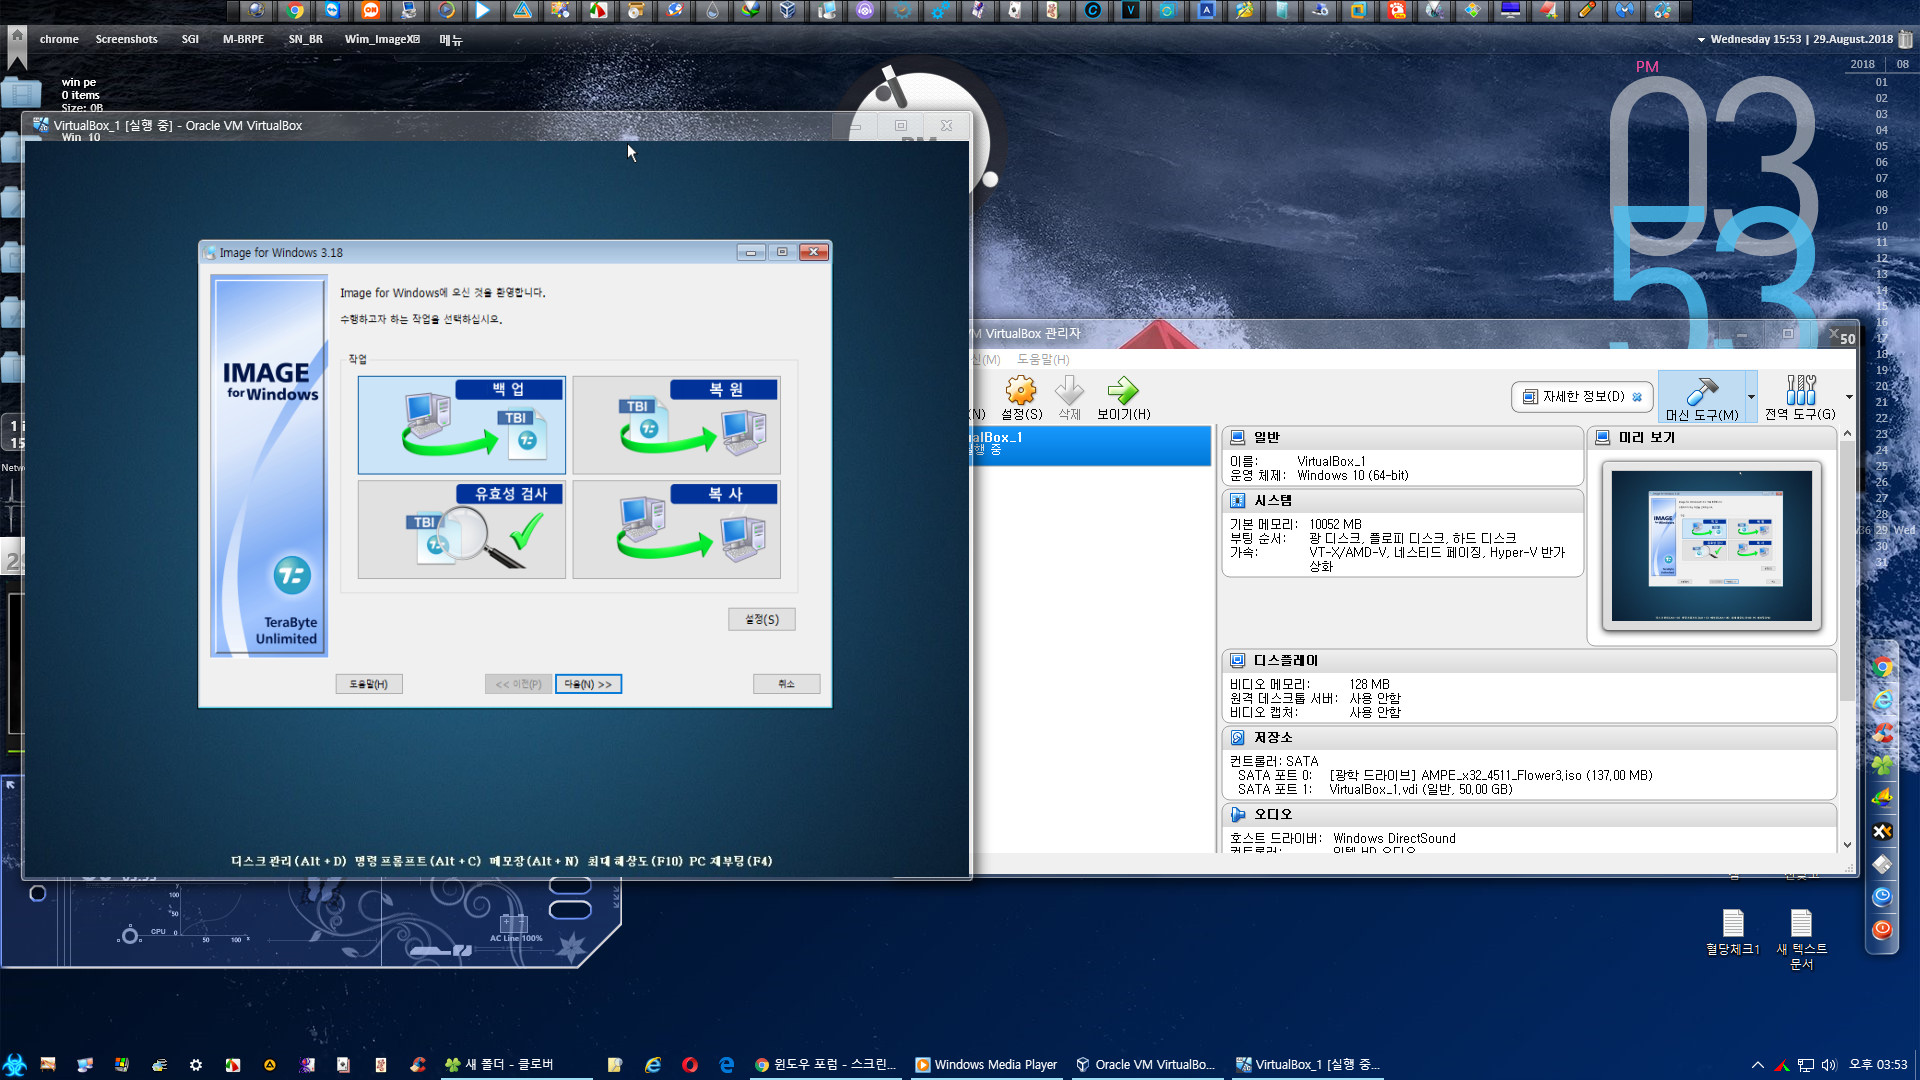Open the 새 텍스트 문서 desktop file
This screenshot has height=1080, width=1920.
(x=1801, y=940)
